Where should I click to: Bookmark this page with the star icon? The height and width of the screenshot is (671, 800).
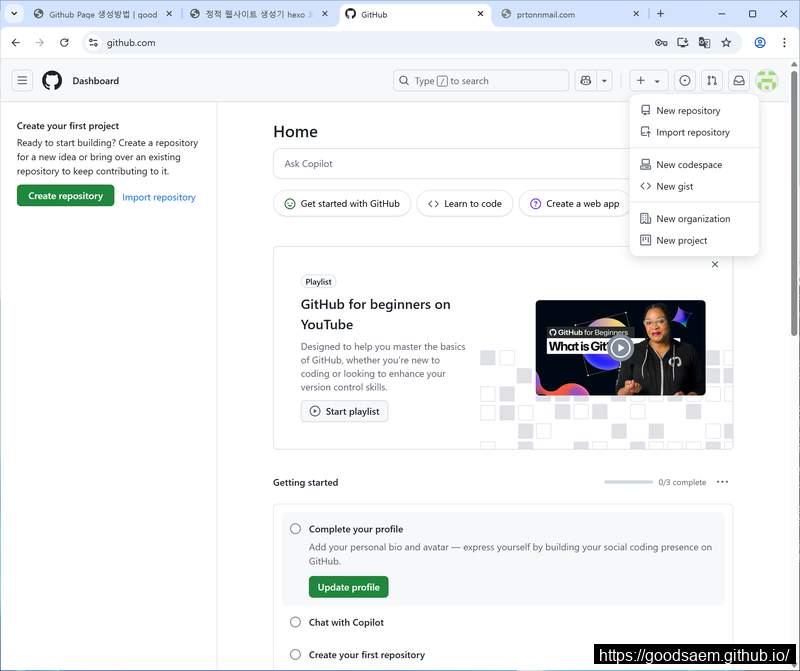[x=726, y=43]
